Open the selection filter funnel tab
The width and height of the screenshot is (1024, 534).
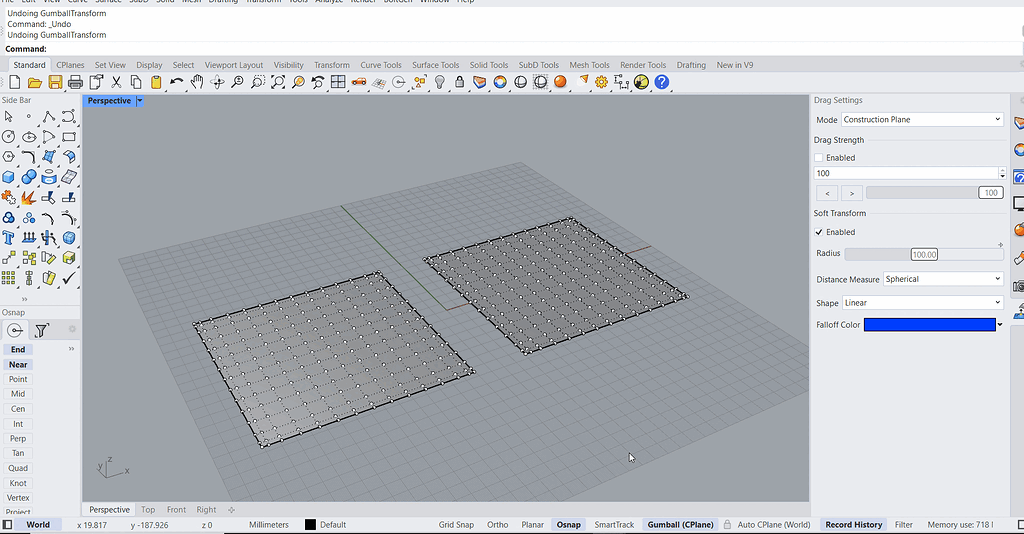coord(41,330)
